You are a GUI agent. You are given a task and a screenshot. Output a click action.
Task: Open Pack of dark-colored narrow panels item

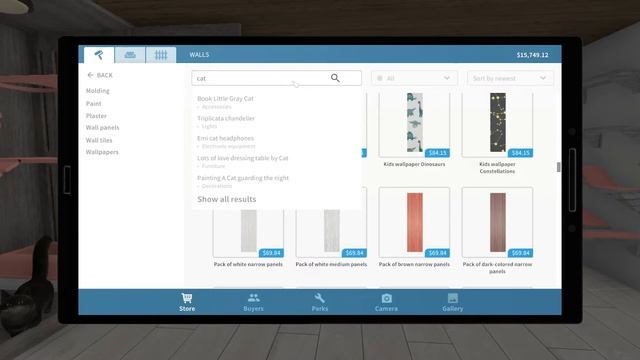coord(497,222)
